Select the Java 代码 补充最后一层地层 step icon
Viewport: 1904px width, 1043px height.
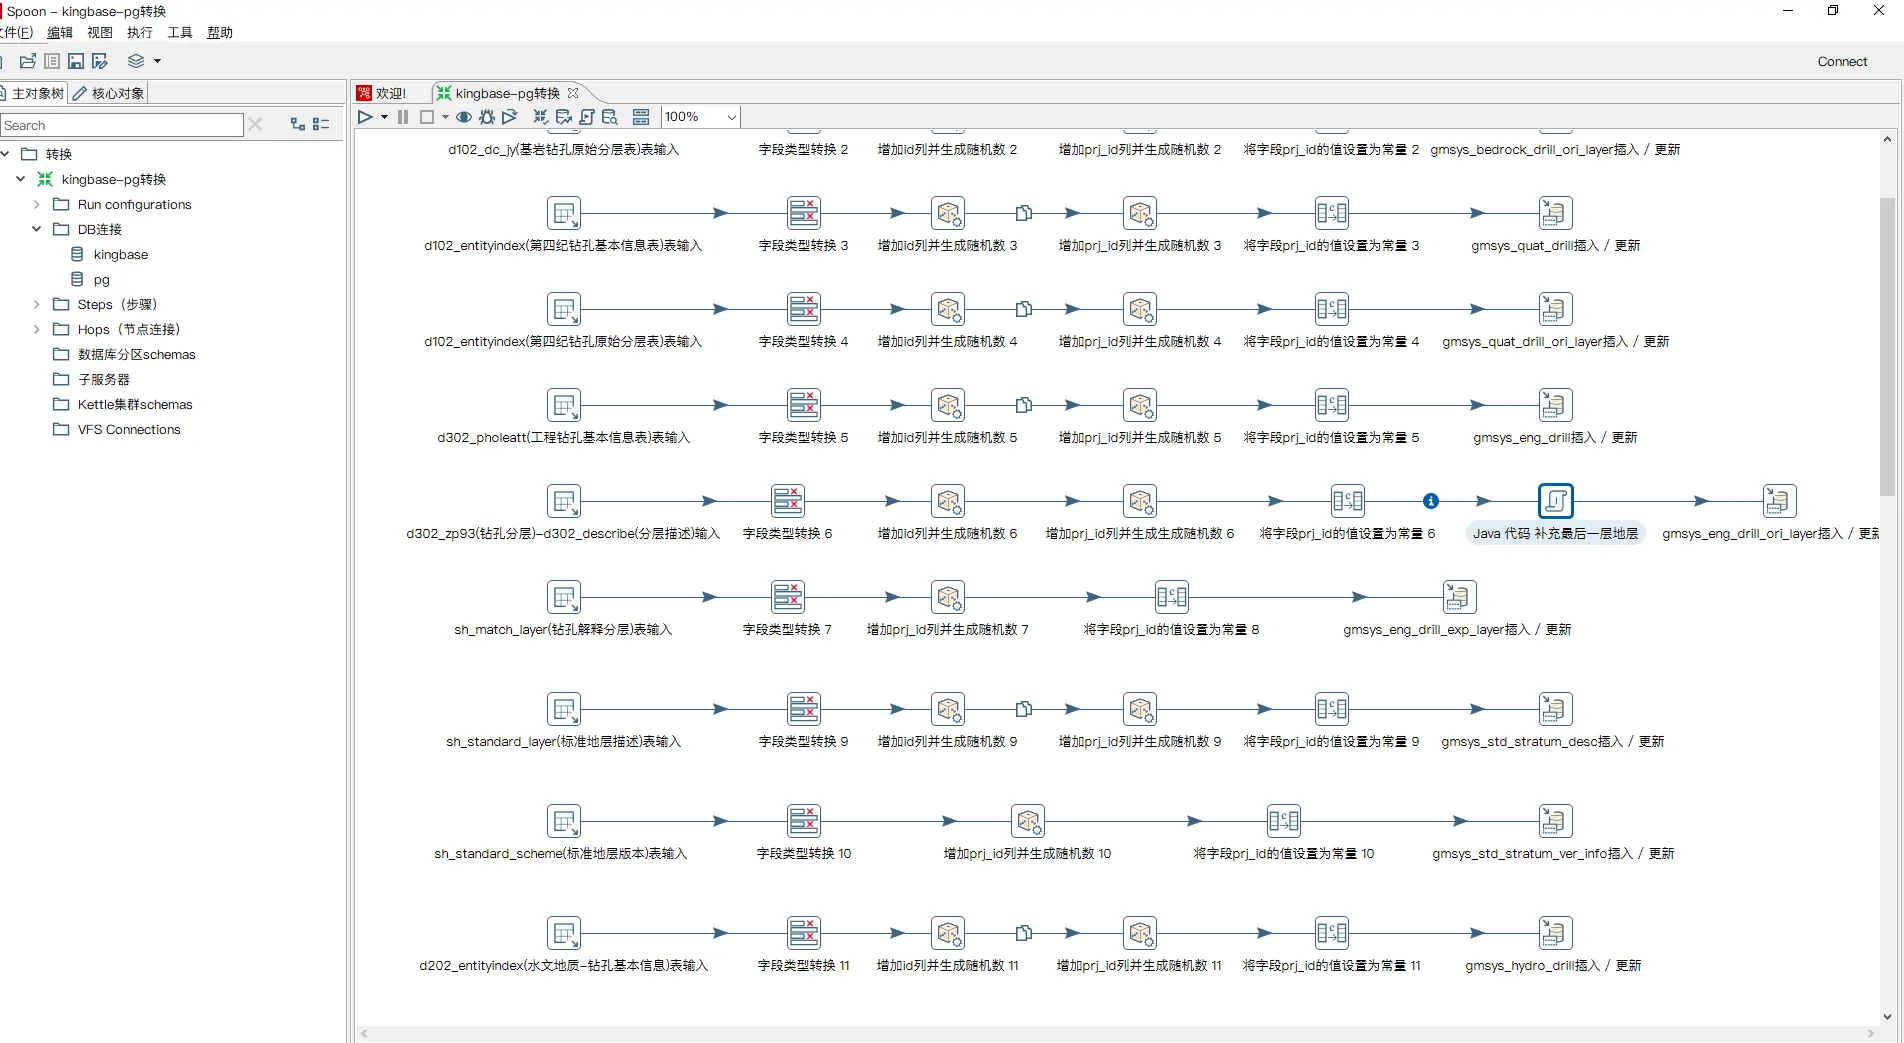tap(1555, 501)
